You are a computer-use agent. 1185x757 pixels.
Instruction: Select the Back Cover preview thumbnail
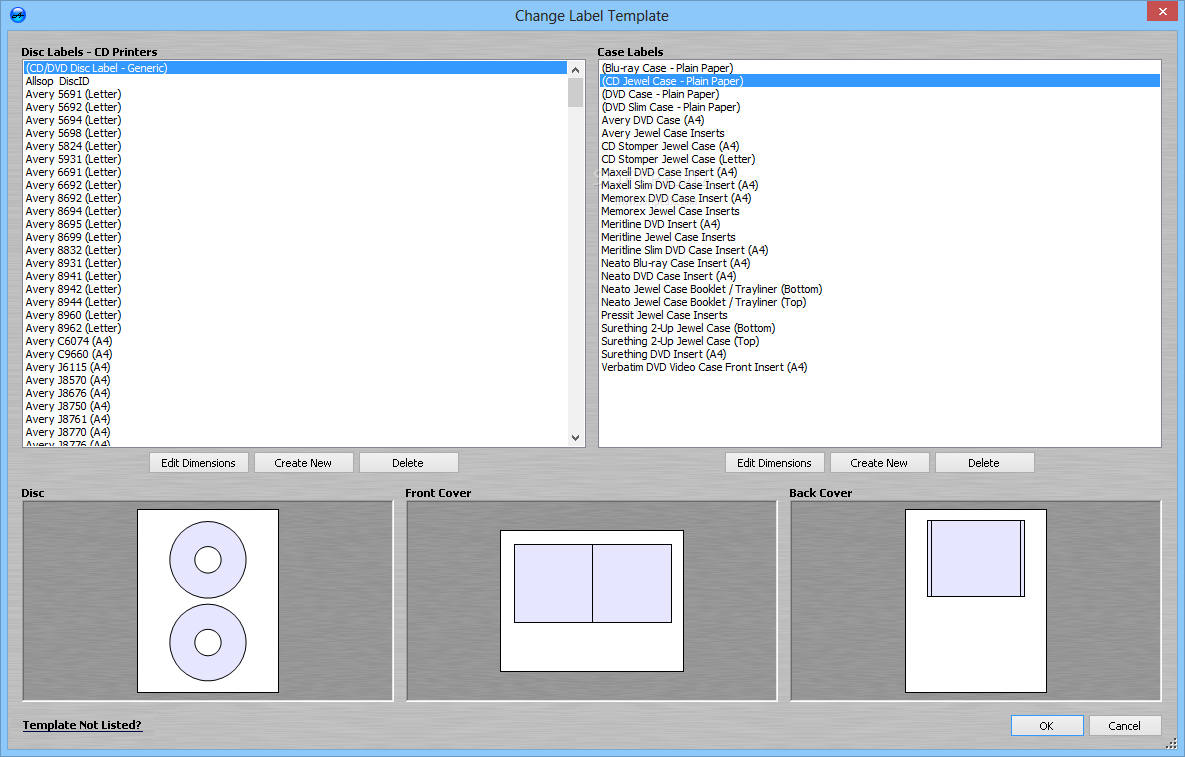tap(976, 601)
